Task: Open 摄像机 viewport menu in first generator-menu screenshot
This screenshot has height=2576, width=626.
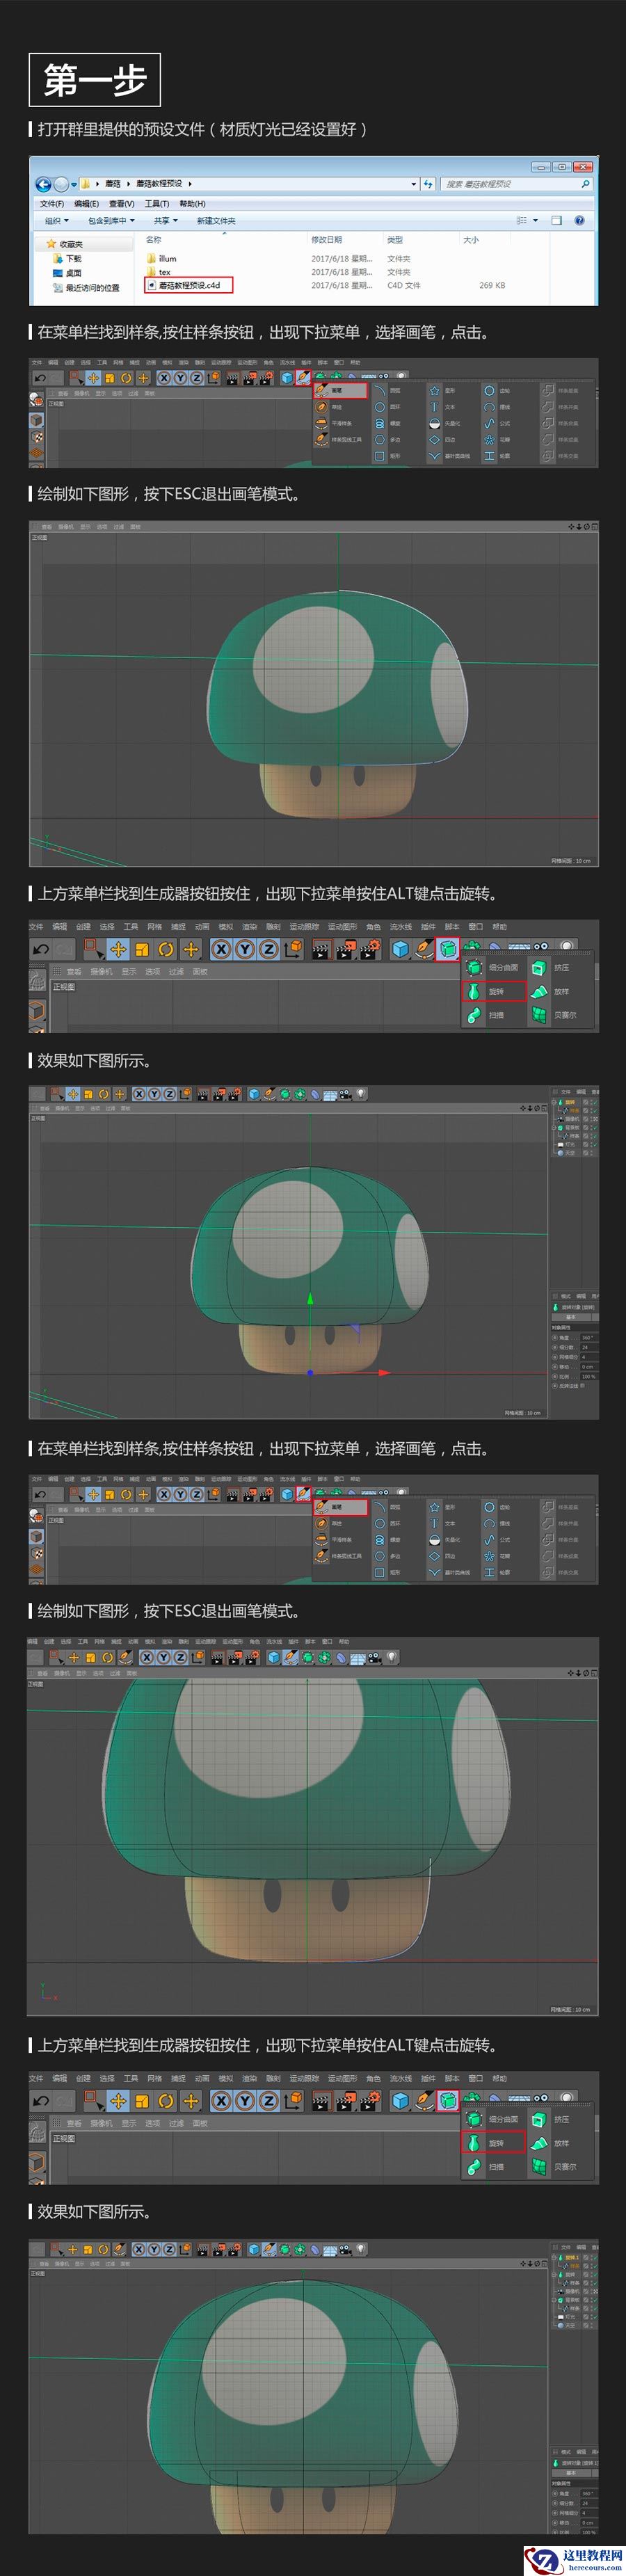Action: (x=101, y=971)
